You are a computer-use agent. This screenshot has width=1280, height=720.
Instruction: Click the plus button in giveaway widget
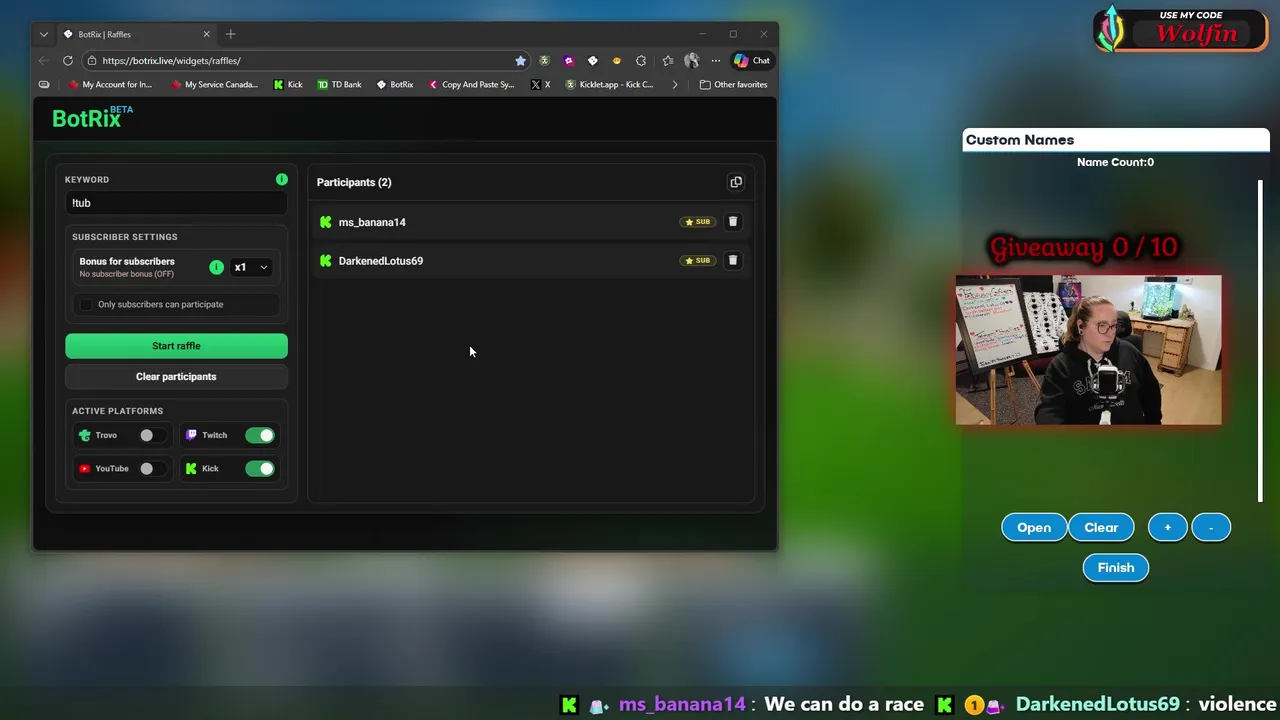click(1167, 527)
